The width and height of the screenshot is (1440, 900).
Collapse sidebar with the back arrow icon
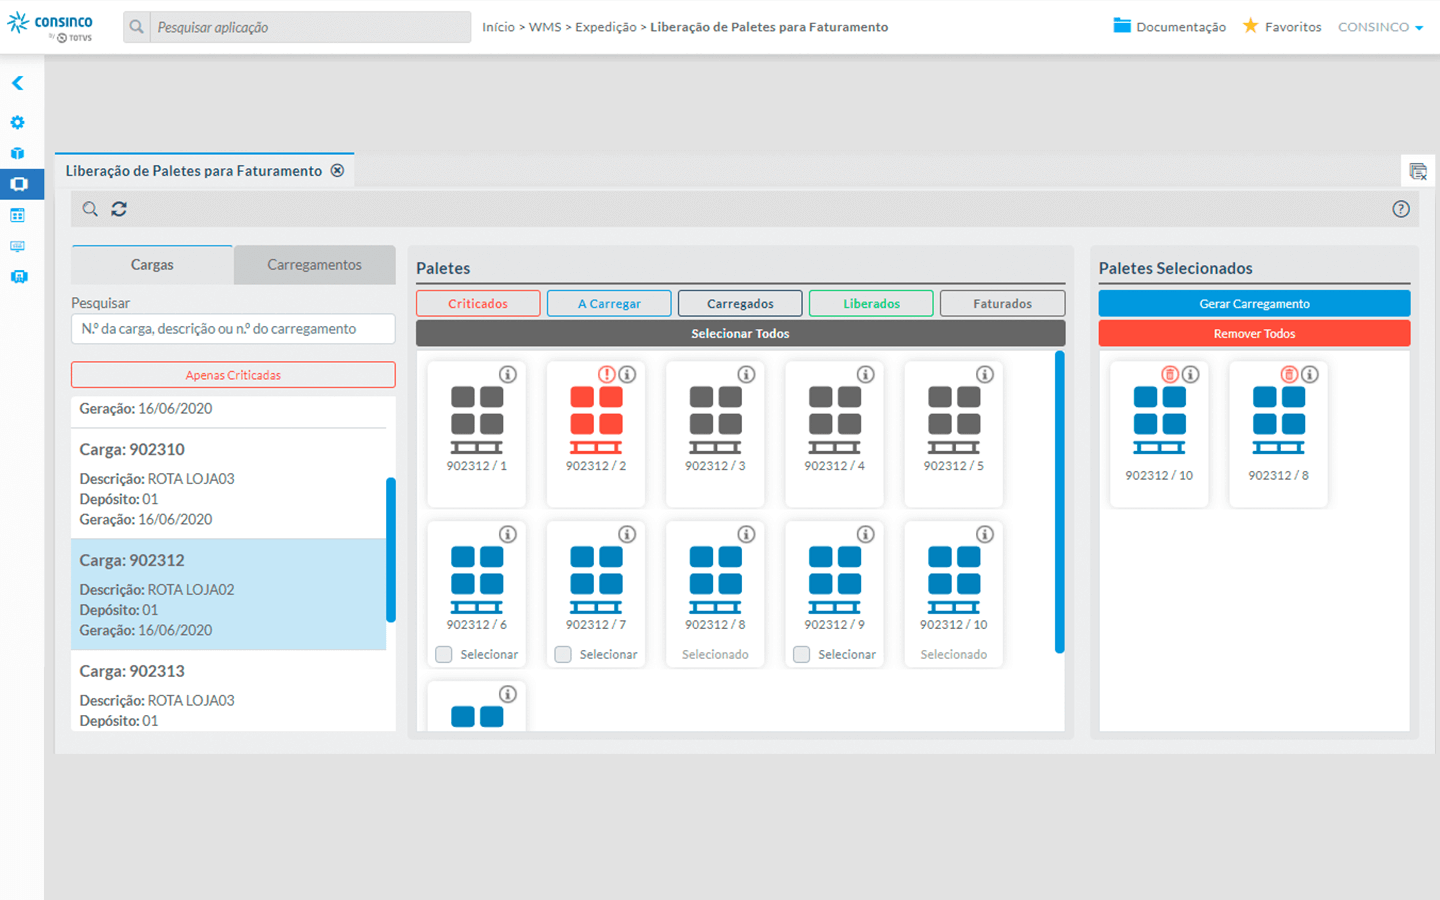18,83
